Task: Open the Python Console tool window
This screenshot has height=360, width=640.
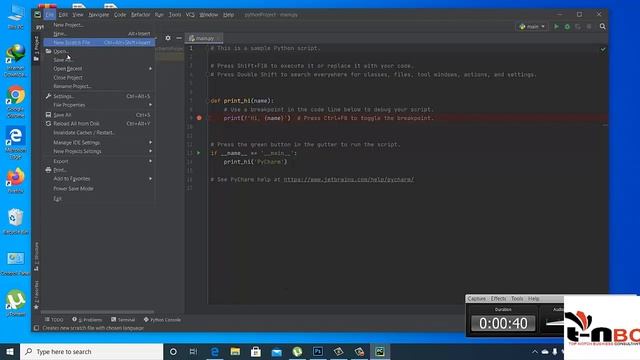Action: 162,320
